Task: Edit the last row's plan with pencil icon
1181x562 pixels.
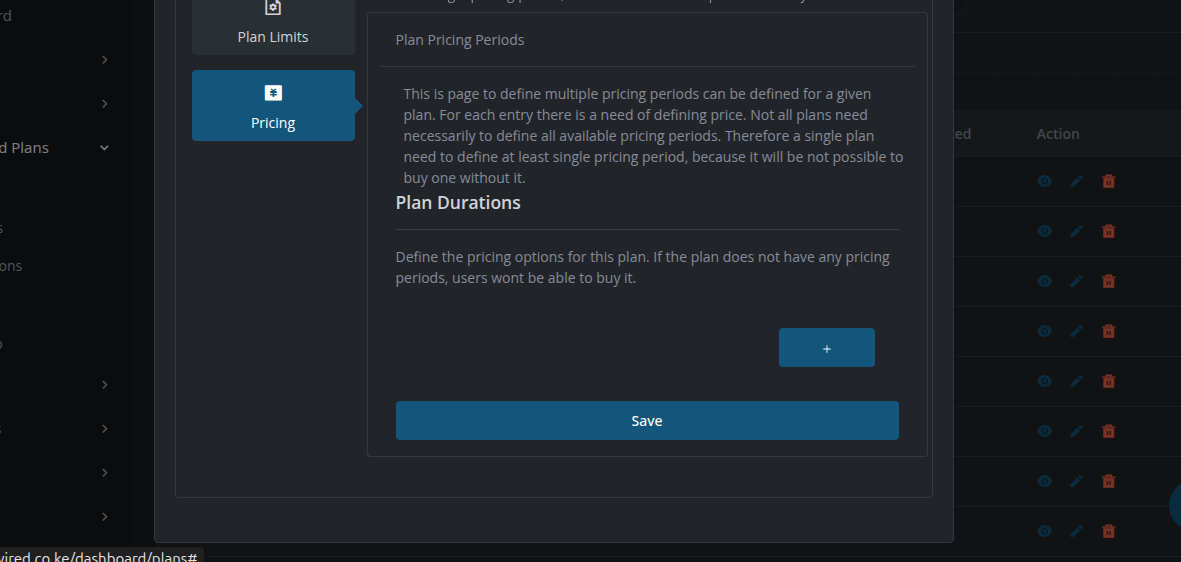Action: pos(1076,531)
